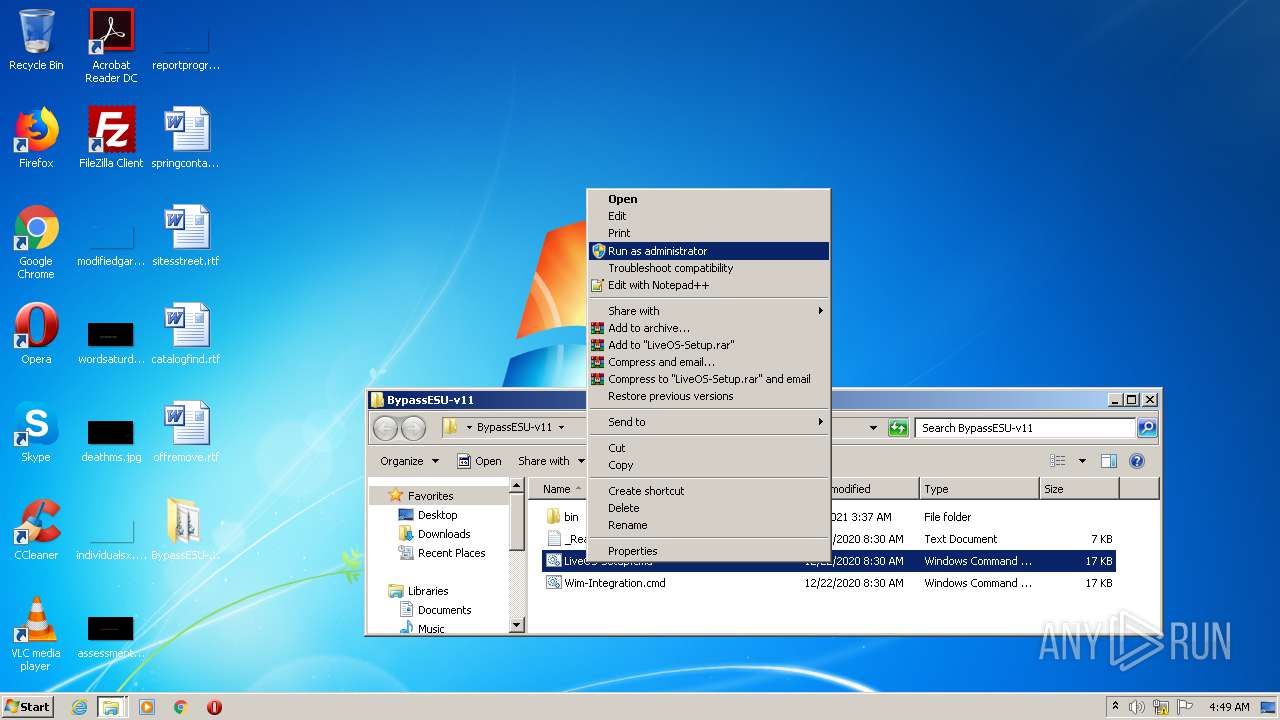Choose Print in context menu
This screenshot has width=1280, height=720.
[709, 233]
